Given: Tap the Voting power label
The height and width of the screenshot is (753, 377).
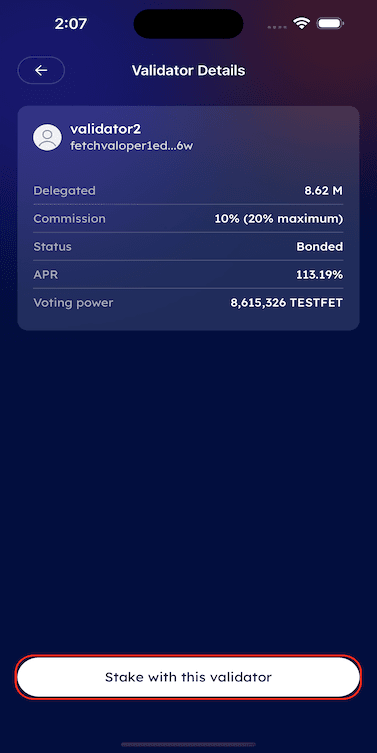Looking at the screenshot, I should (73, 304).
